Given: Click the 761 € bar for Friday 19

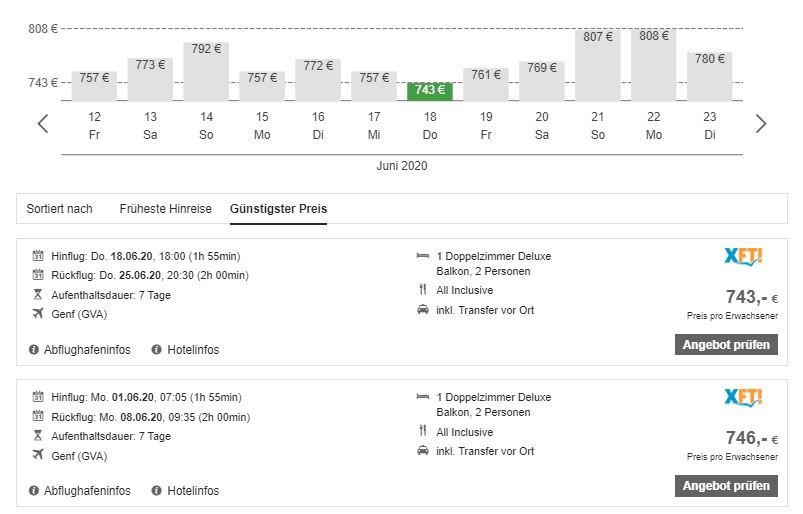Looking at the screenshot, I should 486,84.
